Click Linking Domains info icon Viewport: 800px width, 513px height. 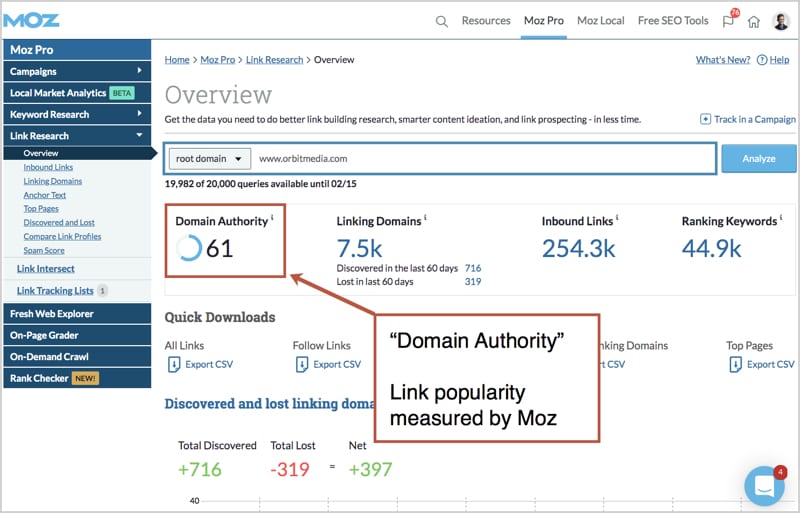[425, 217]
